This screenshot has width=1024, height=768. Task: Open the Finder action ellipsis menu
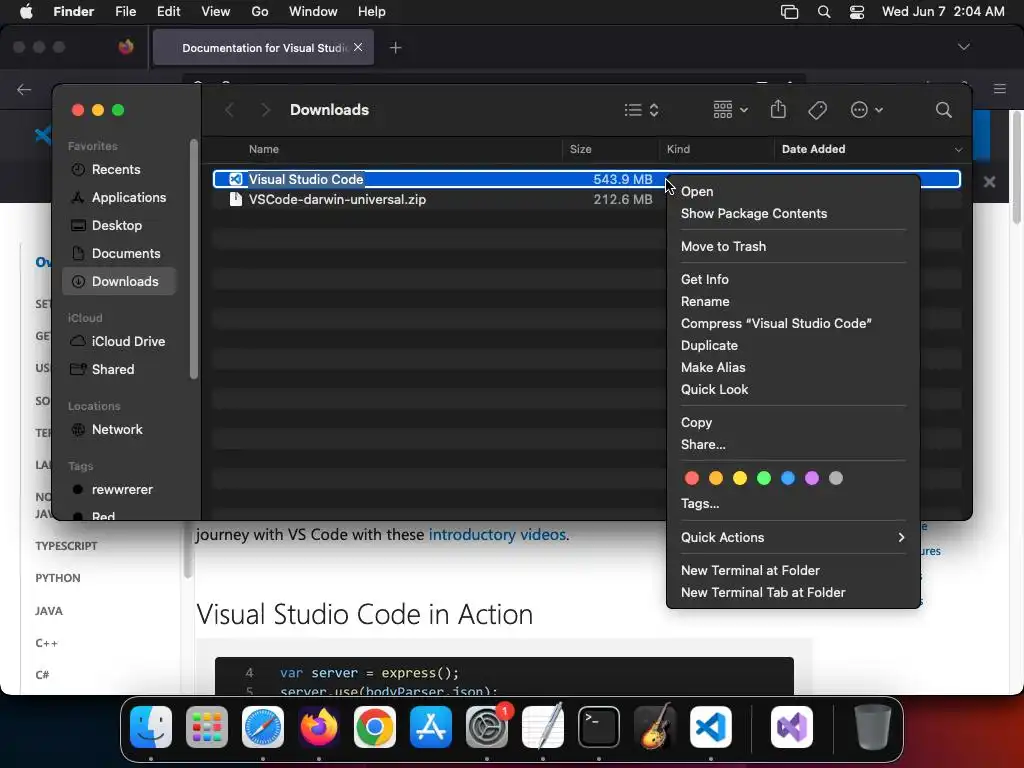coord(867,110)
